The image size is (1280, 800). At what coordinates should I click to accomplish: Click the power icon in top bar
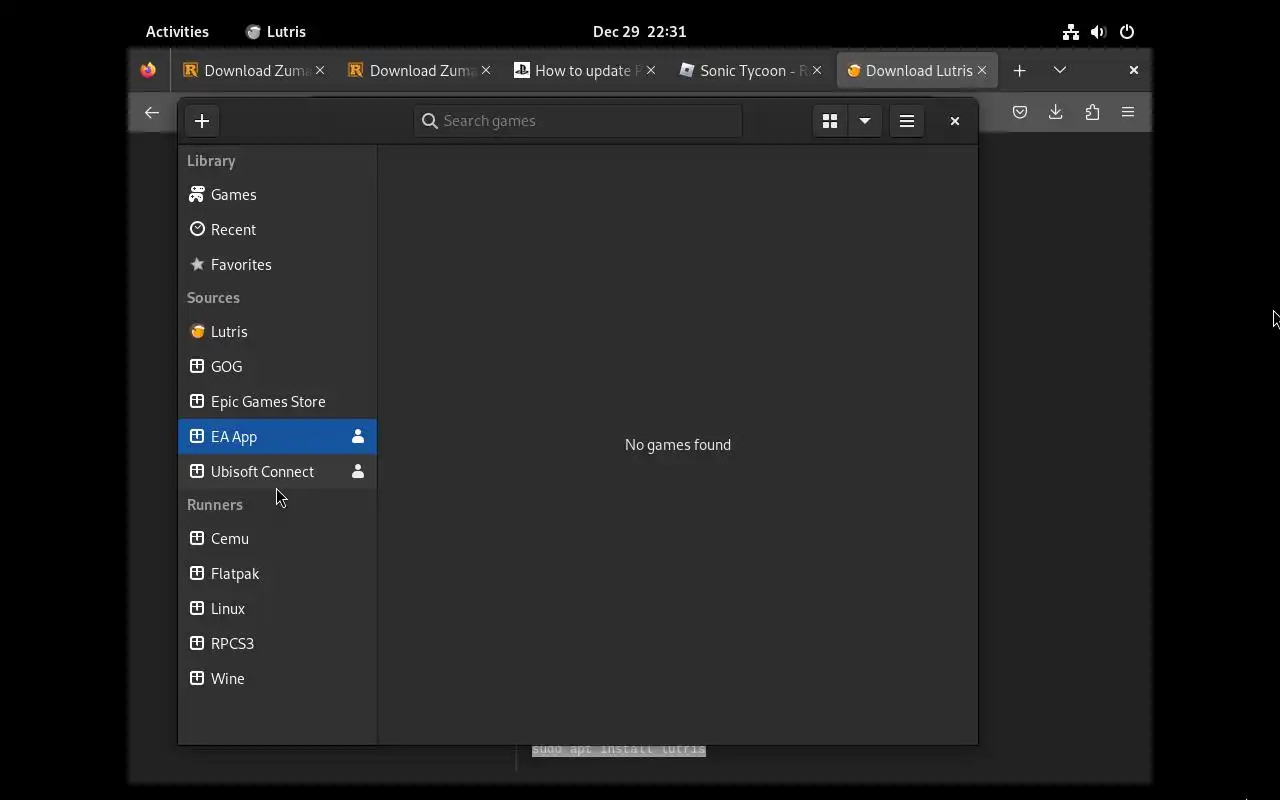1127,32
